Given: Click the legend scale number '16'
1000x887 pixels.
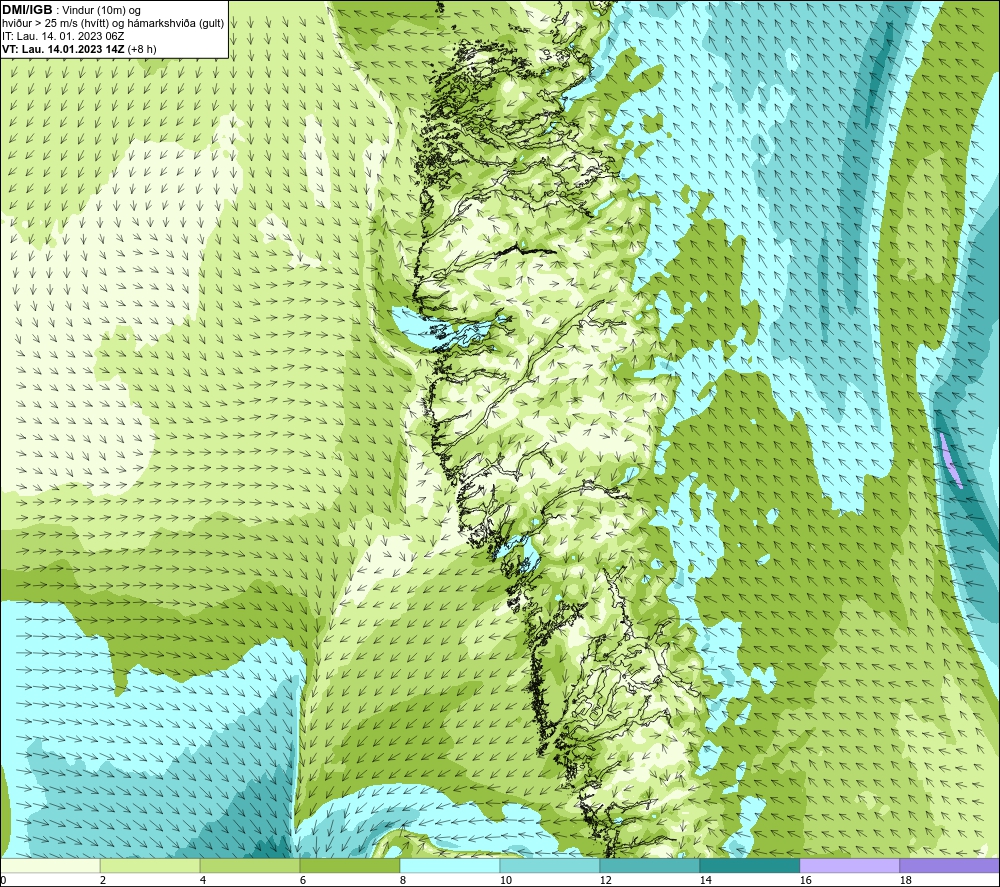Looking at the screenshot, I should coord(805,881).
